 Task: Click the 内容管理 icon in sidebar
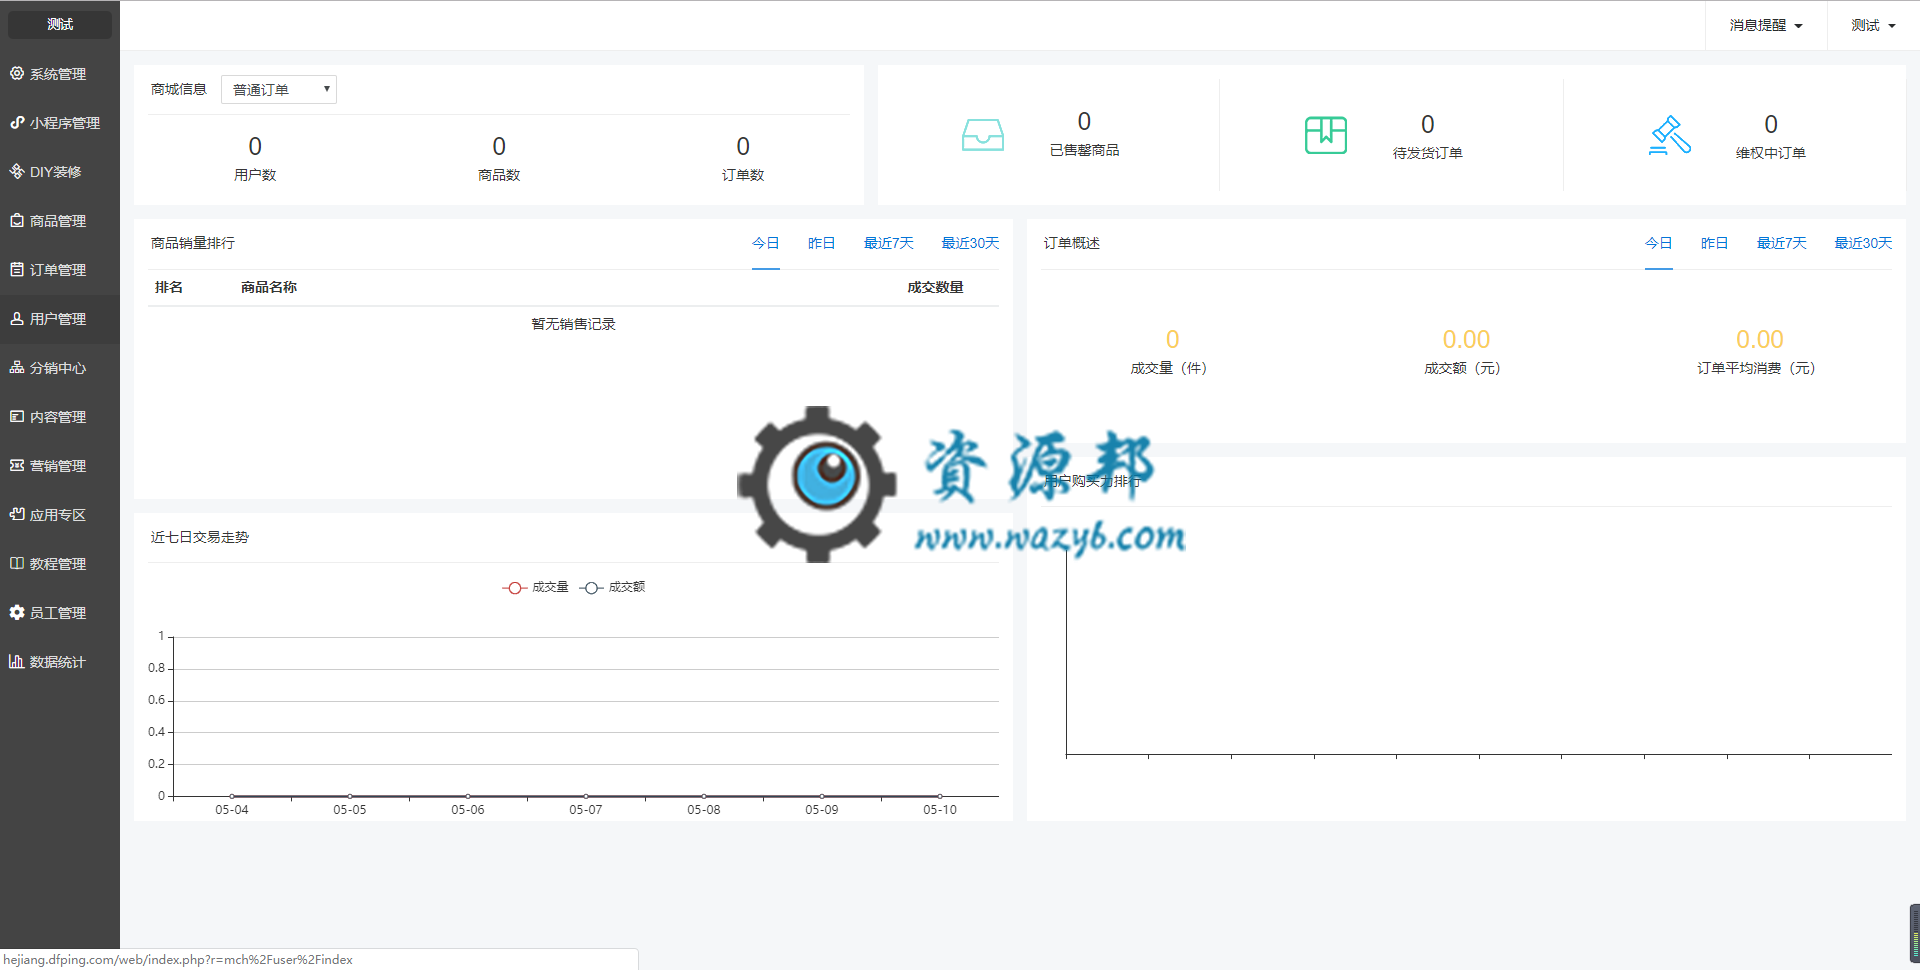17,416
